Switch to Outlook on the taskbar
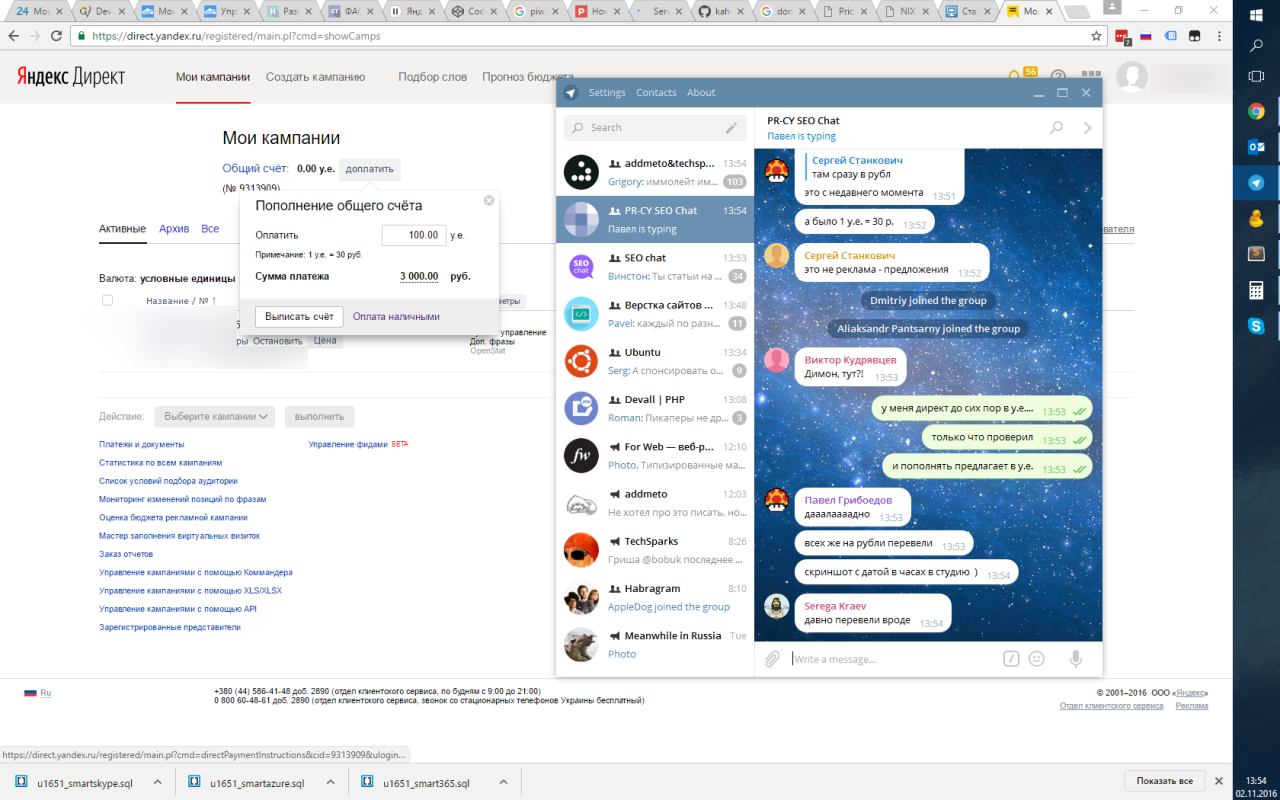1280x800 pixels. point(1257,147)
